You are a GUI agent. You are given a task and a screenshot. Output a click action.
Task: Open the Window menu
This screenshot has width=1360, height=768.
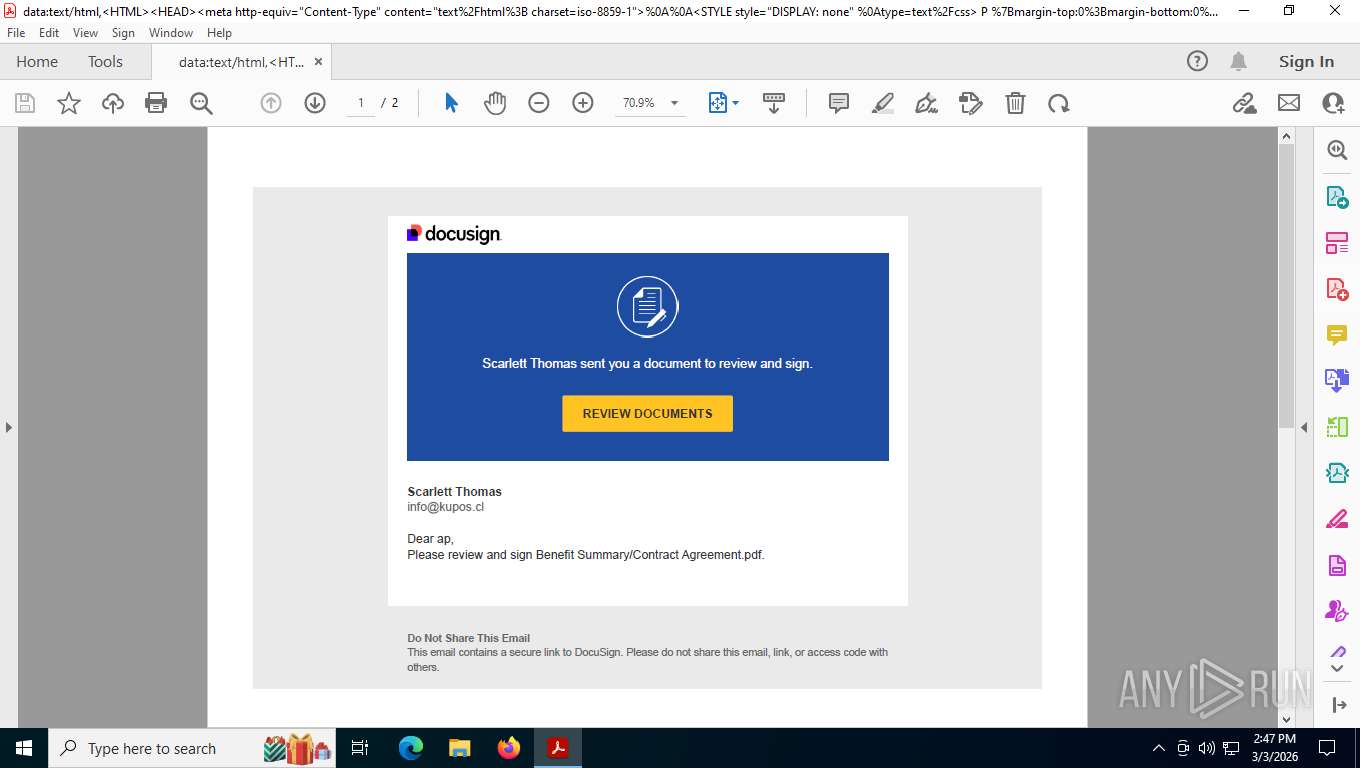(x=171, y=33)
